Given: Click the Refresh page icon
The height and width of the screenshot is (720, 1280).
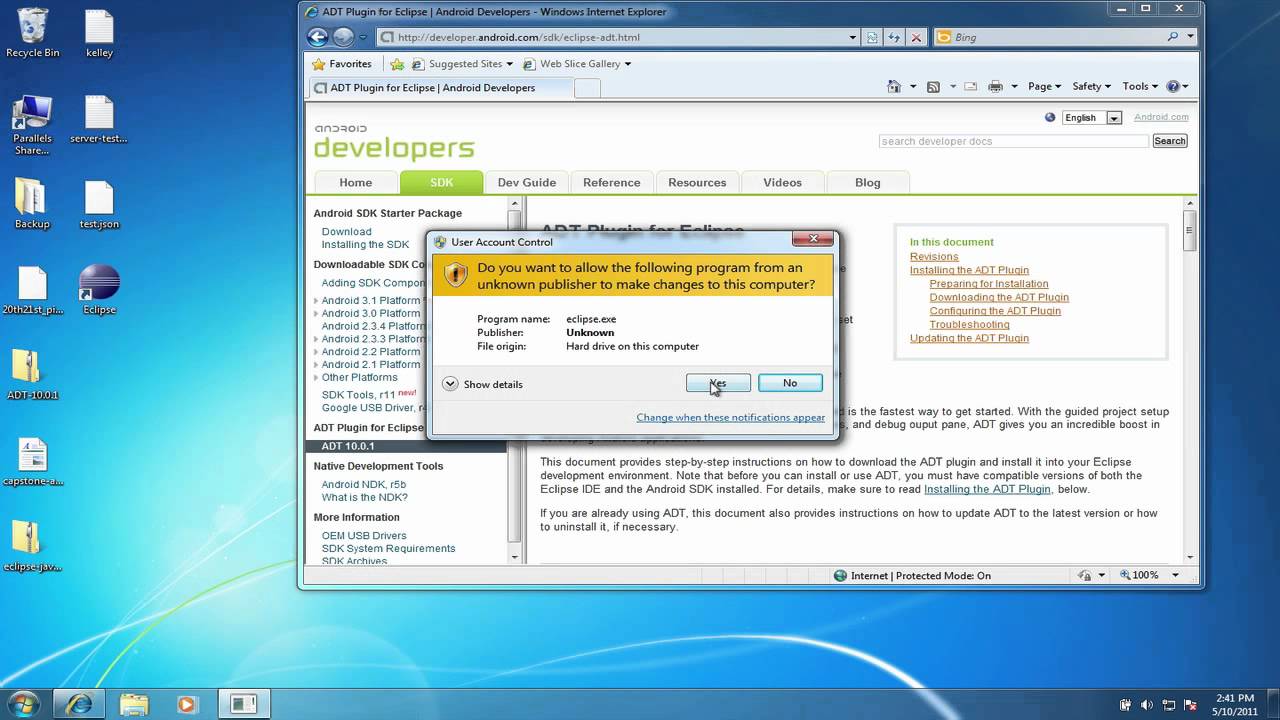Looking at the screenshot, I should pyautogui.click(x=895, y=37).
